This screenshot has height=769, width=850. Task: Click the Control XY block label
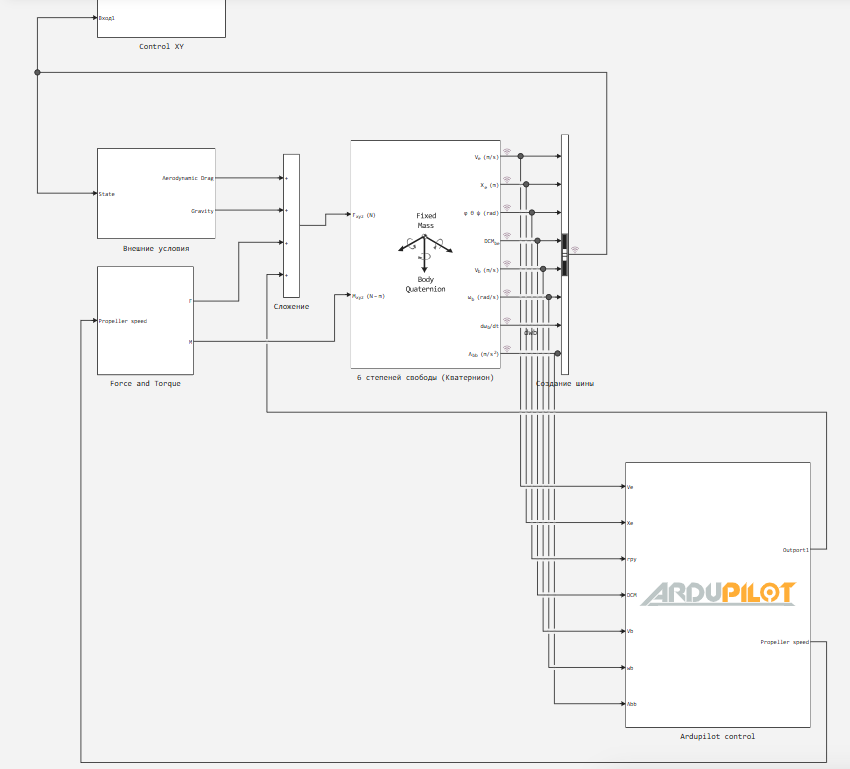pyautogui.click(x=162, y=47)
